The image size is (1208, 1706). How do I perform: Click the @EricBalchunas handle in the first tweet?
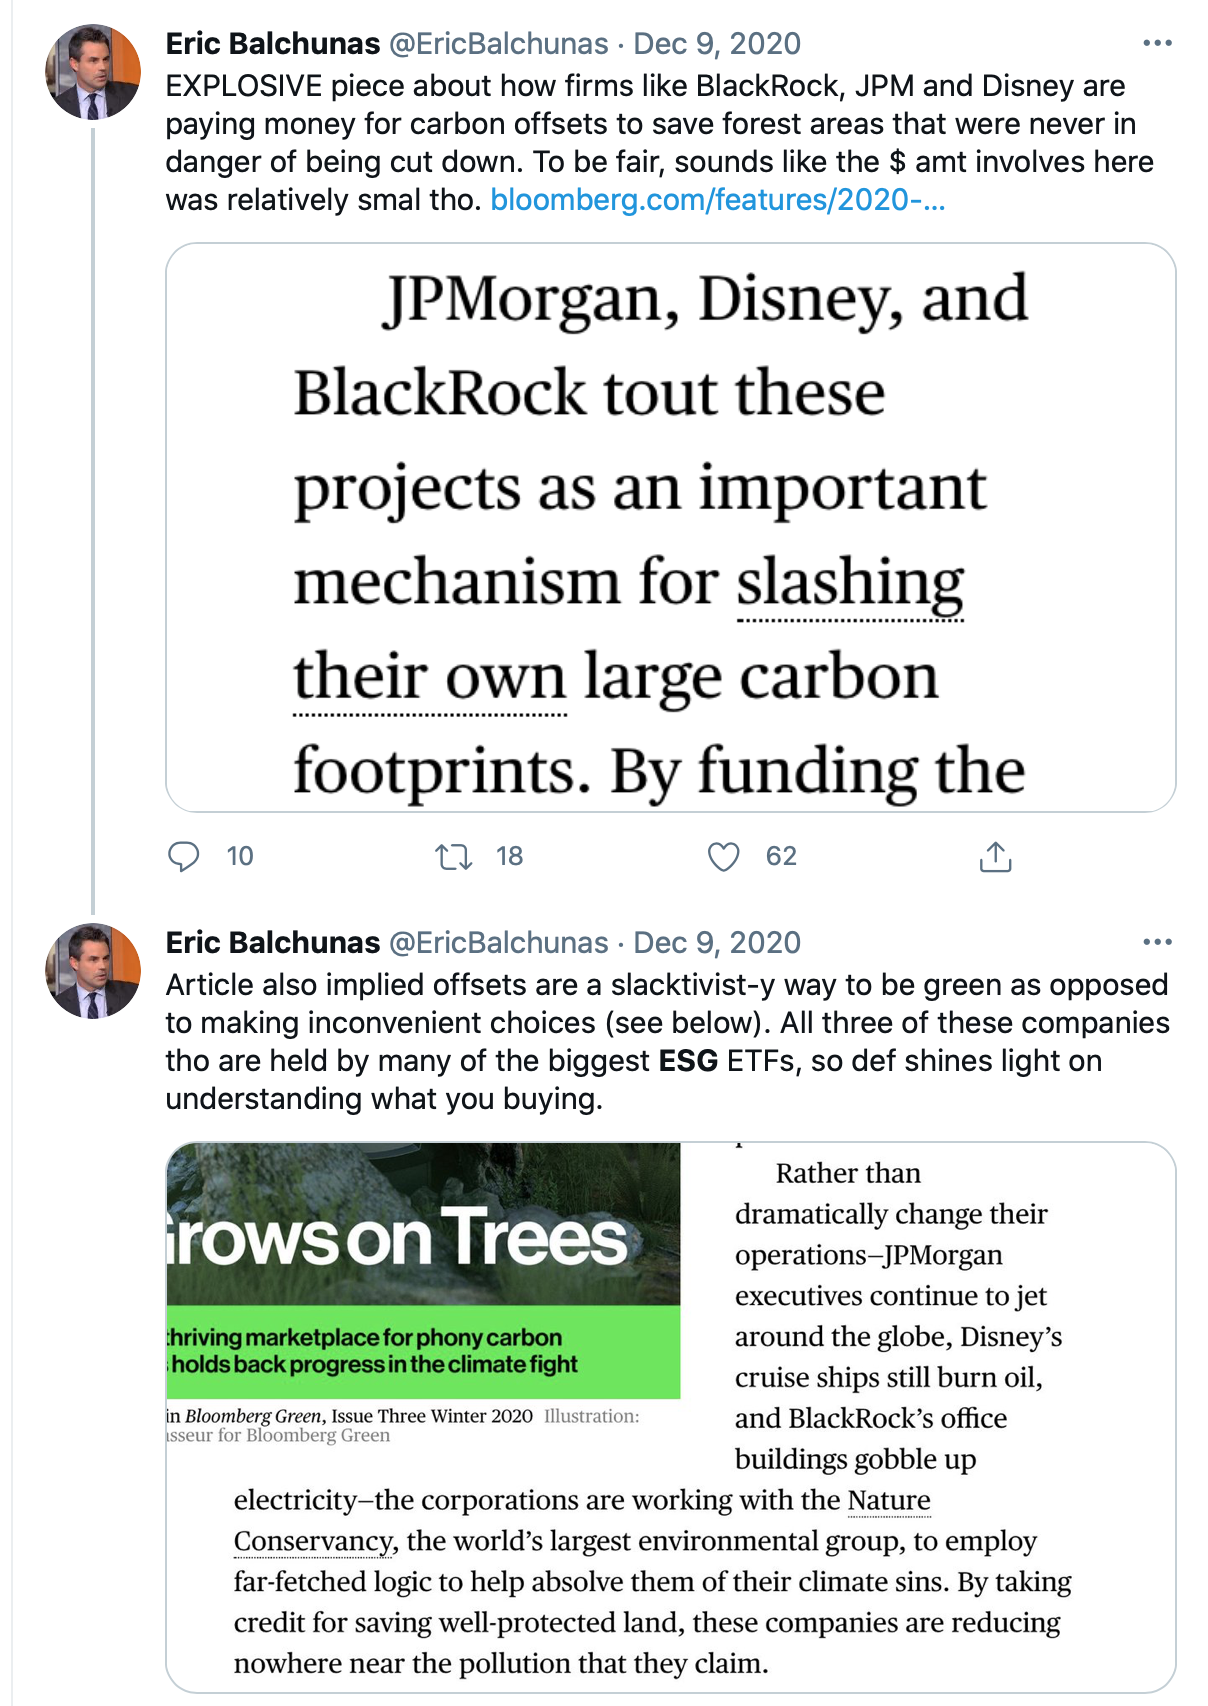498,44
